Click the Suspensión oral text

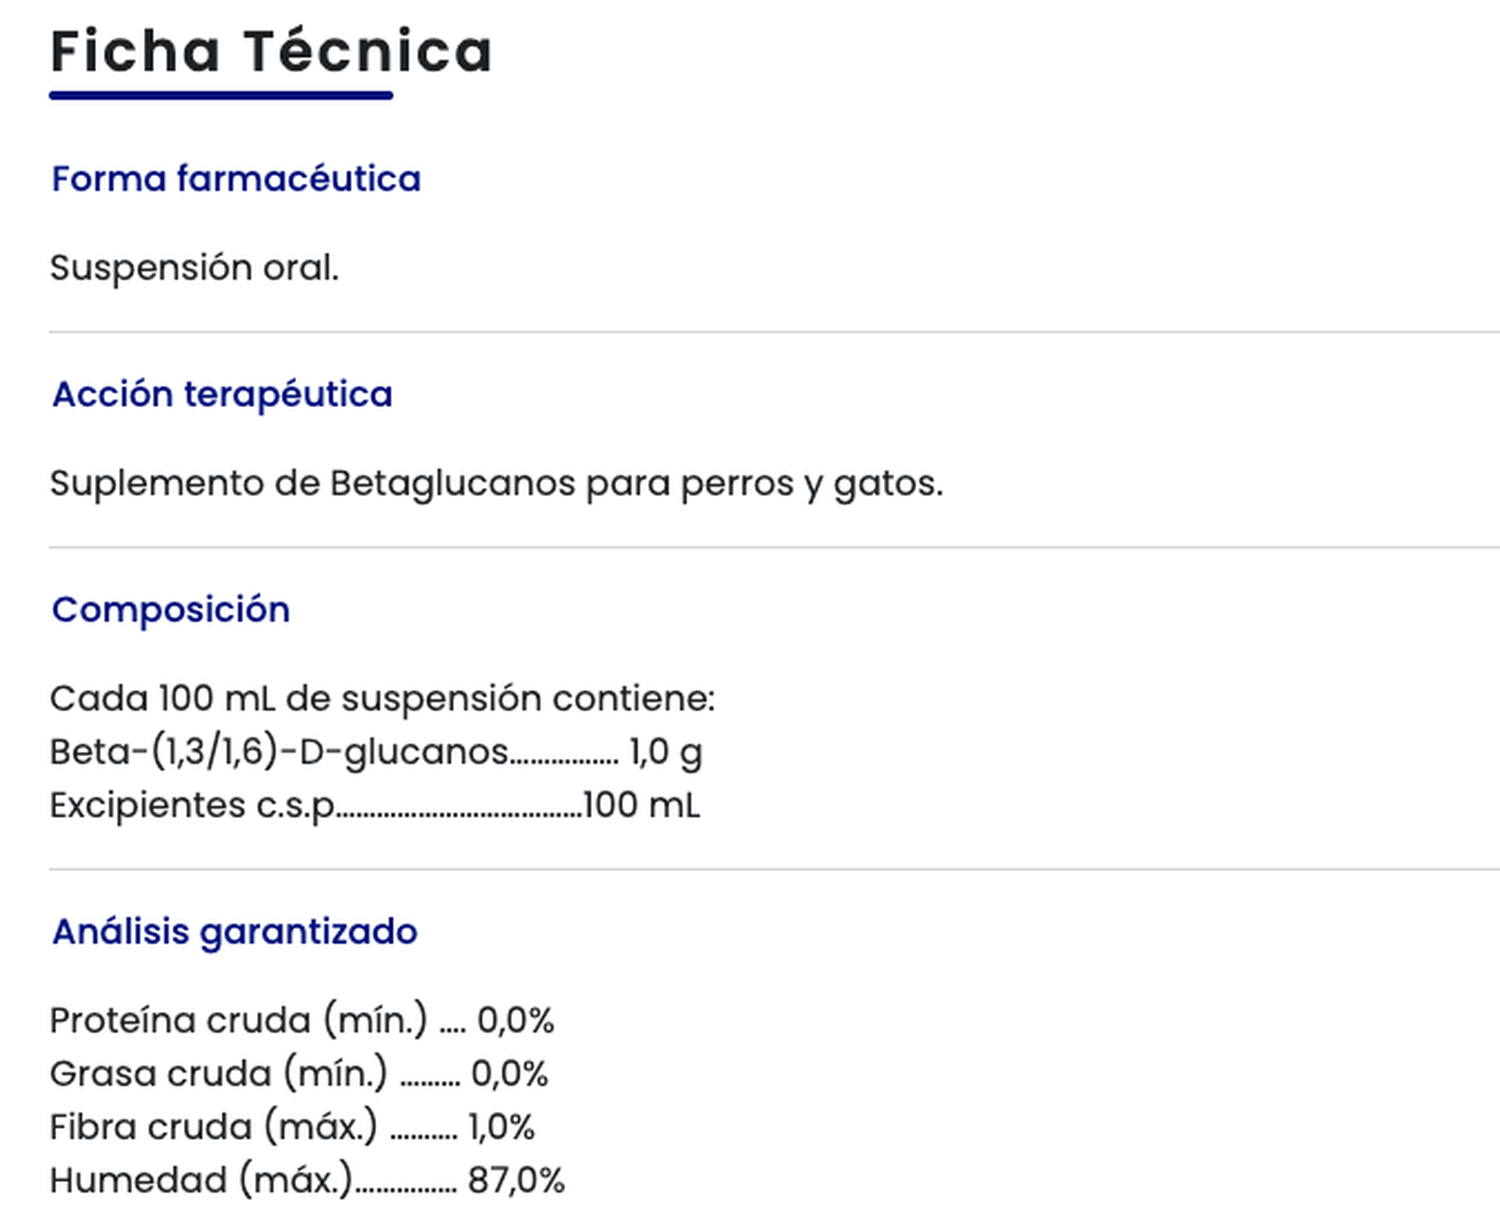click(194, 268)
